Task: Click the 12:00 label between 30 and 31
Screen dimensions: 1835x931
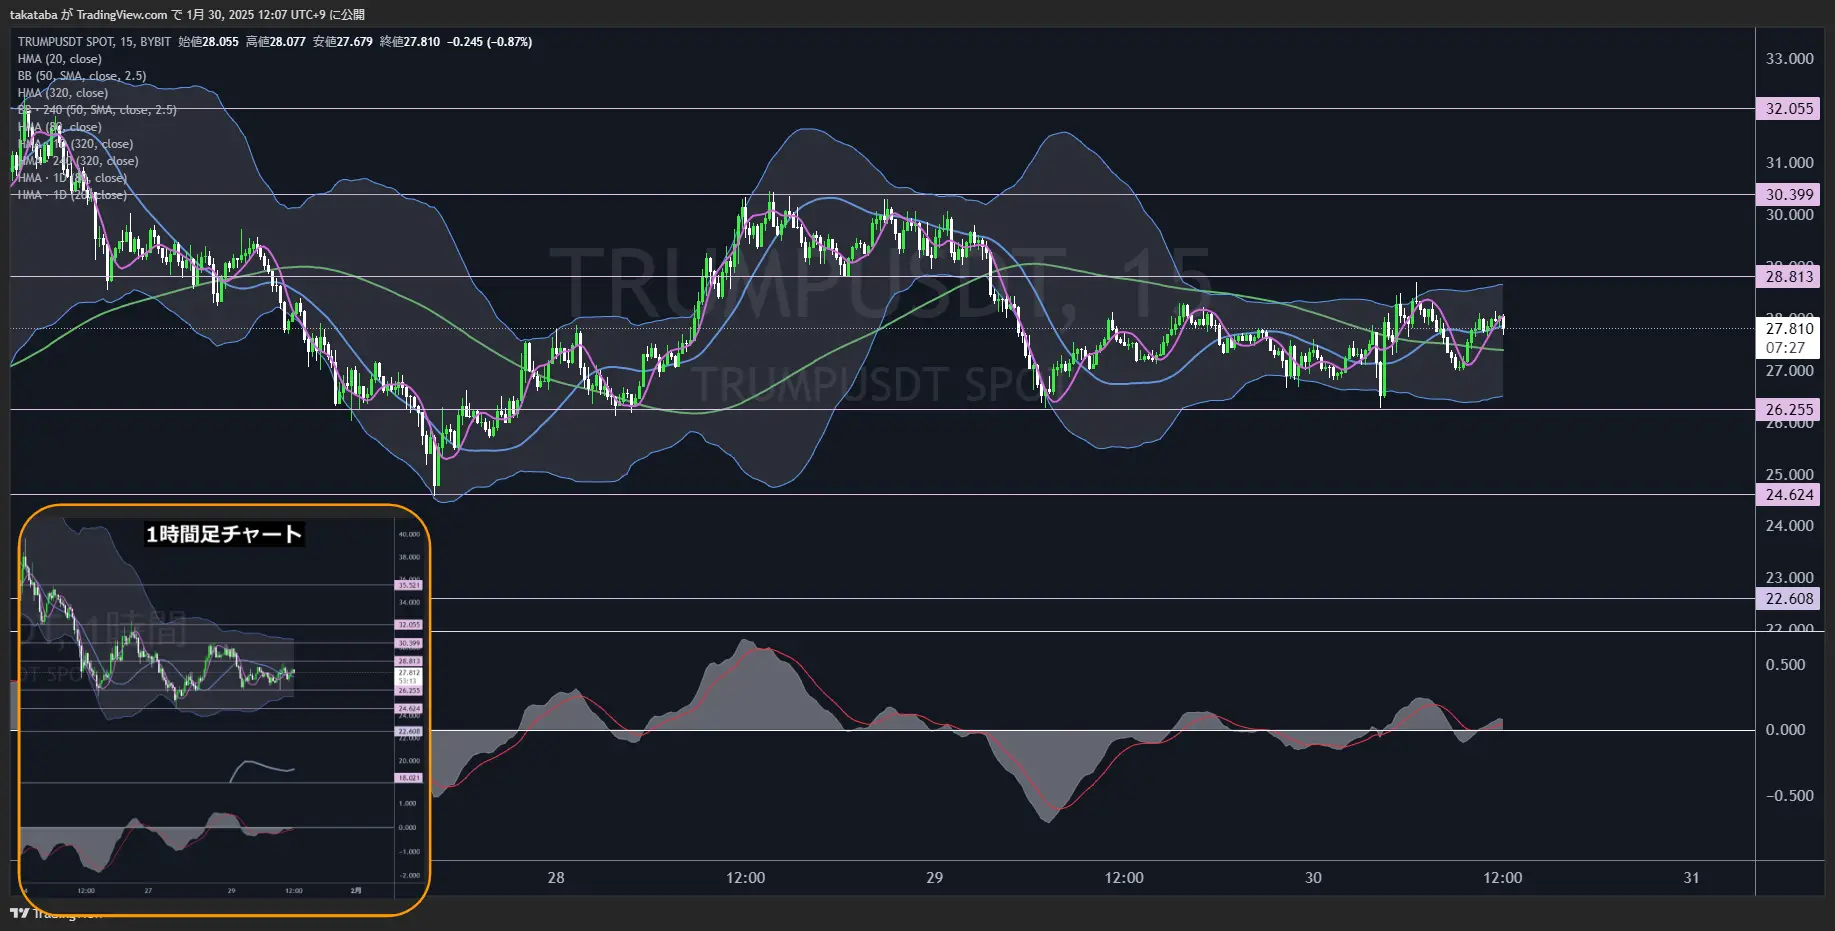Action: click(x=1502, y=878)
